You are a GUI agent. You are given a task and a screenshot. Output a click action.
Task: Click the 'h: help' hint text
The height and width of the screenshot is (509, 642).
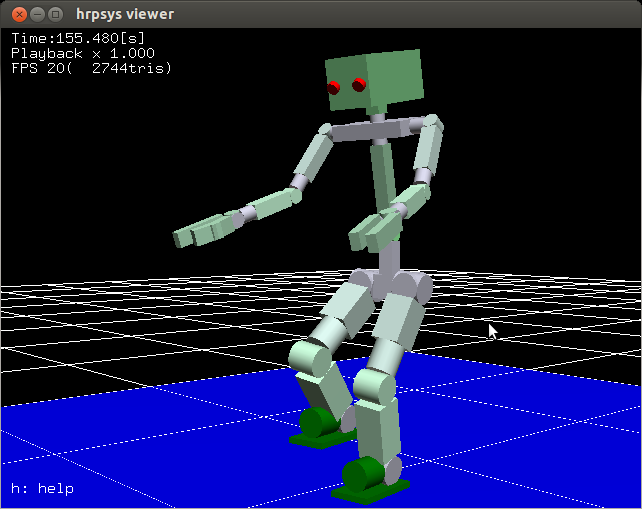[42, 489]
